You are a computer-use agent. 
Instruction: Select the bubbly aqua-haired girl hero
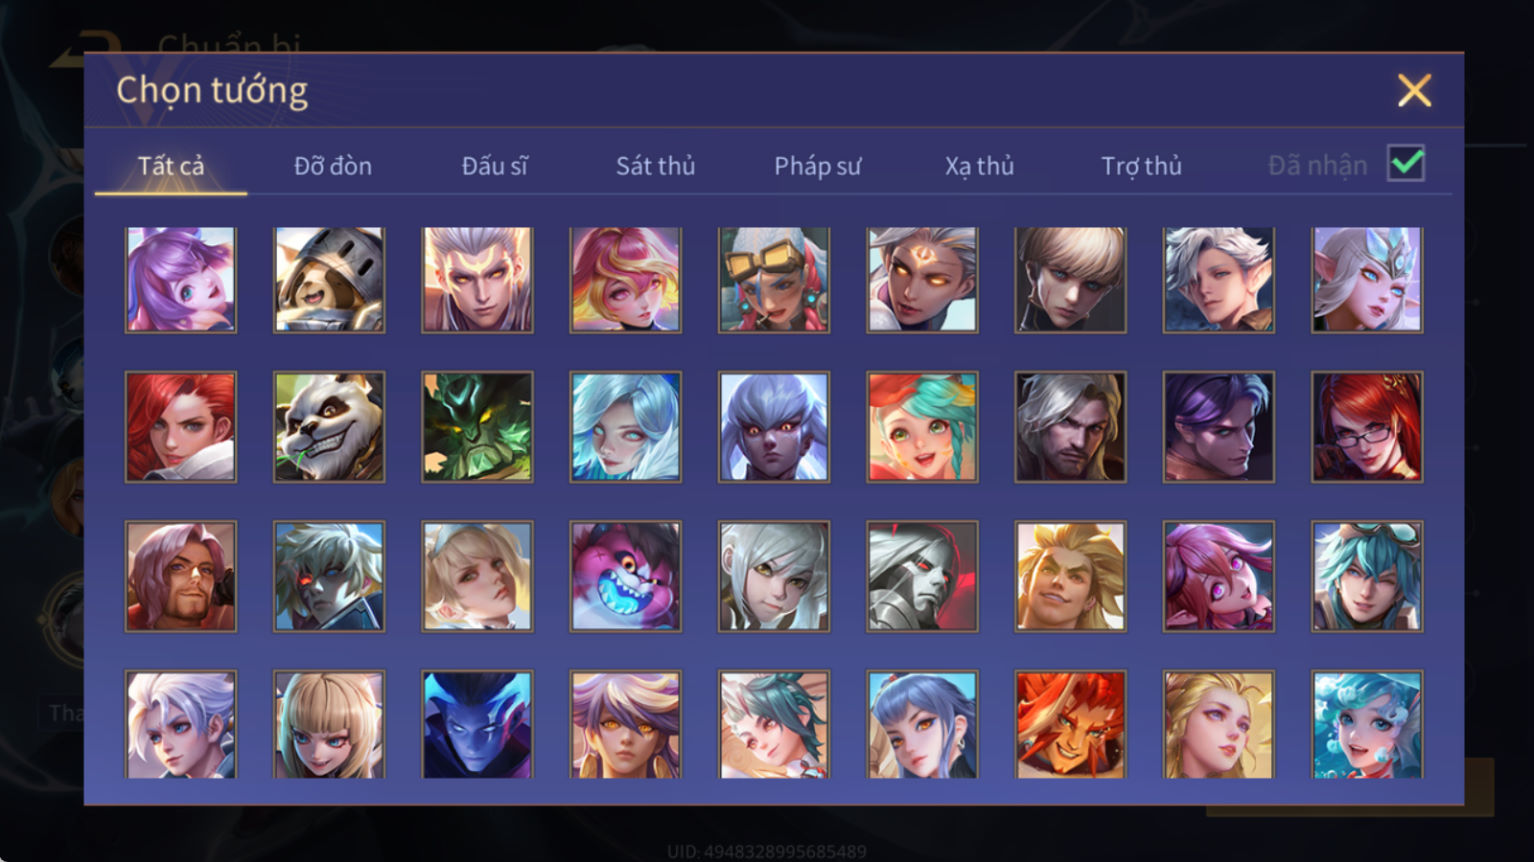pyautogui.click(x=1367, y=724)
